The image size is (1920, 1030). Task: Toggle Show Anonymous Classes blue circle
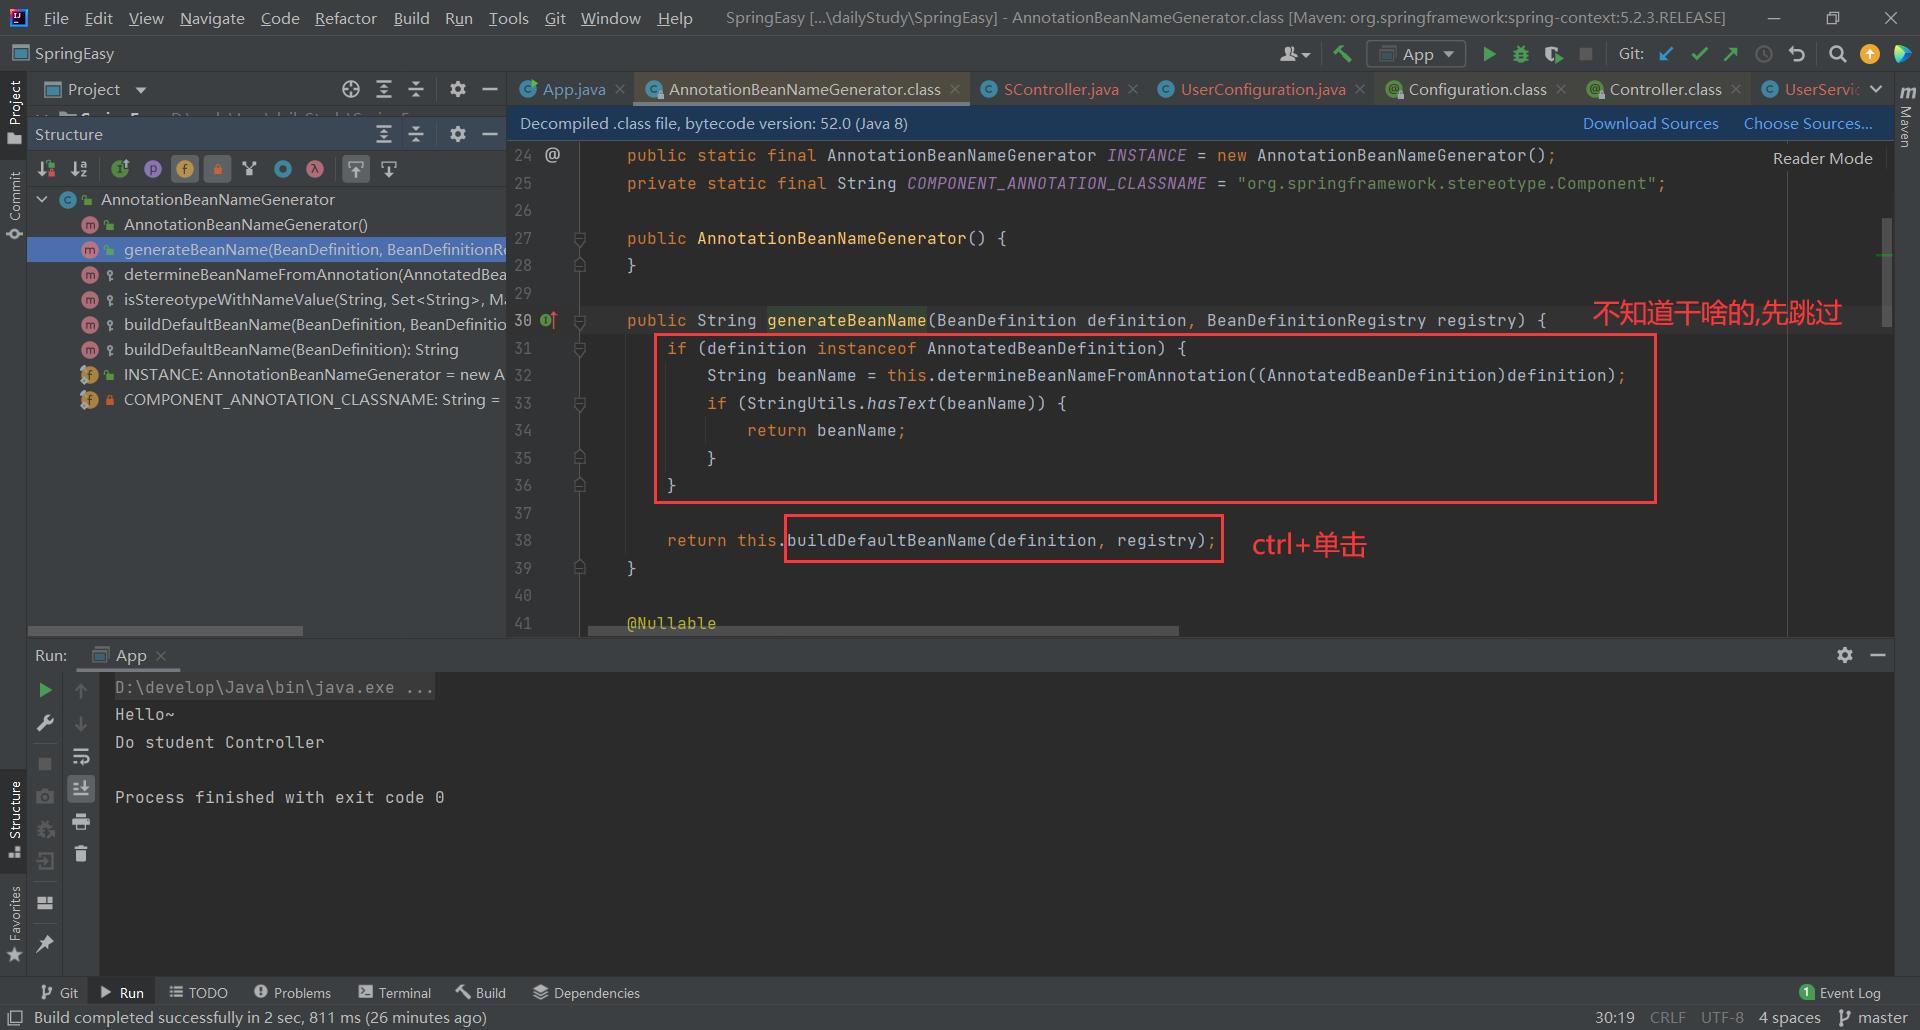point(283,169)
